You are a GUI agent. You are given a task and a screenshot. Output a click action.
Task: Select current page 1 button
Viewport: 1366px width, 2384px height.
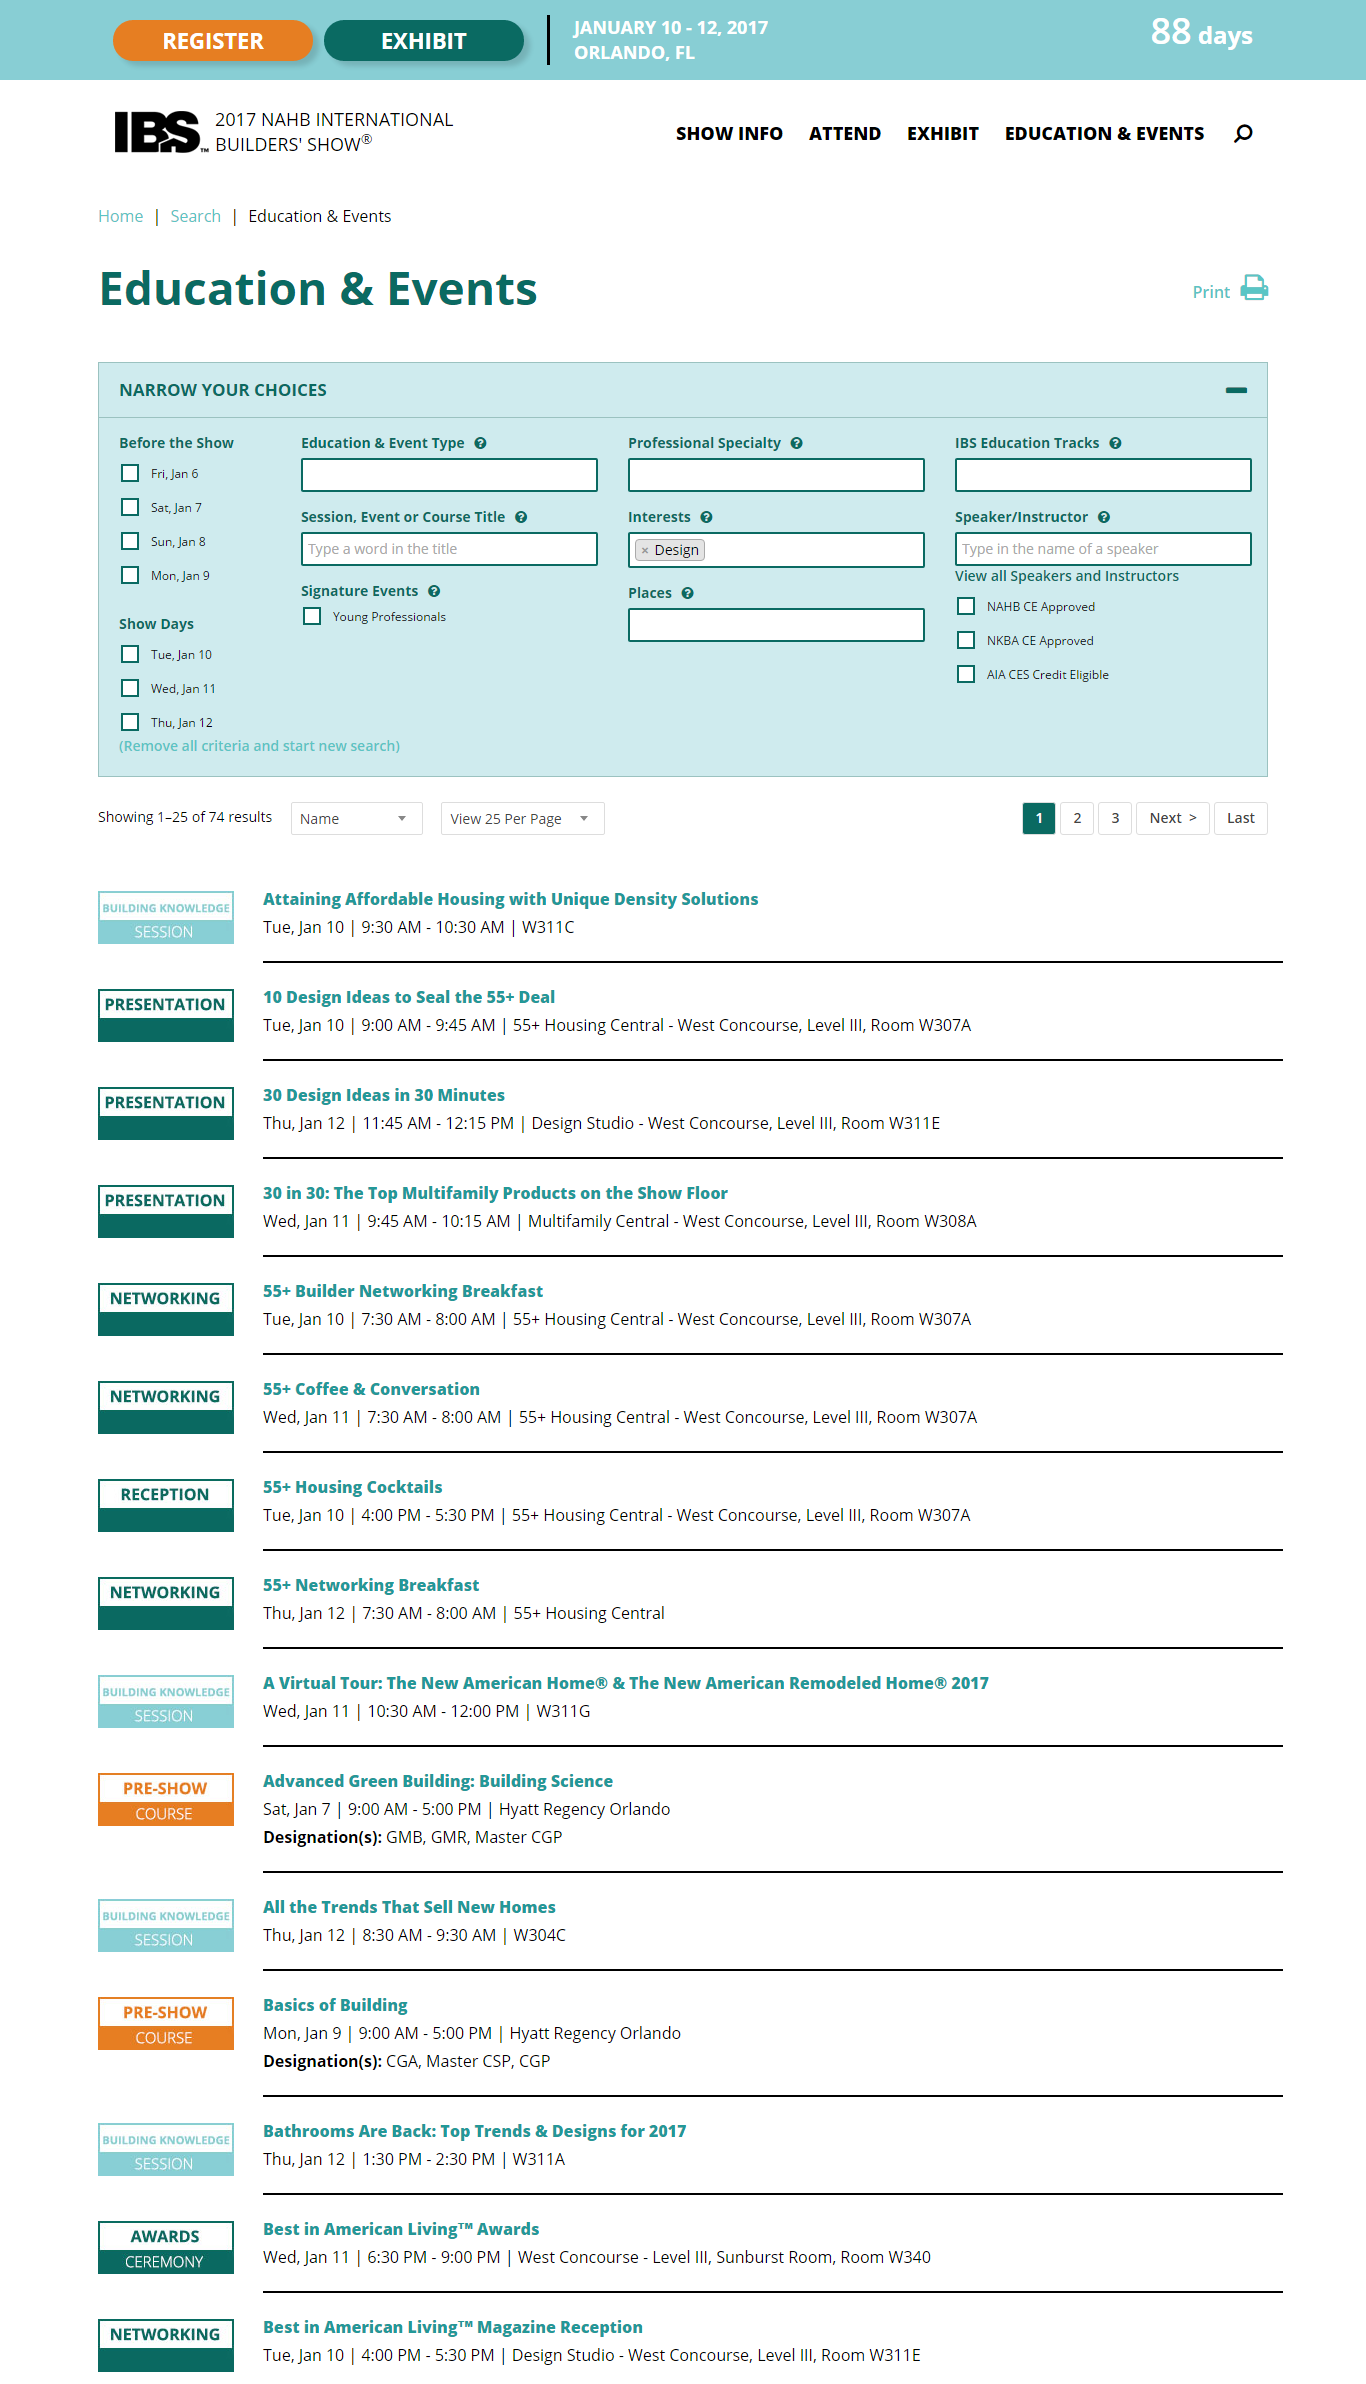[x=1039, y=818]
